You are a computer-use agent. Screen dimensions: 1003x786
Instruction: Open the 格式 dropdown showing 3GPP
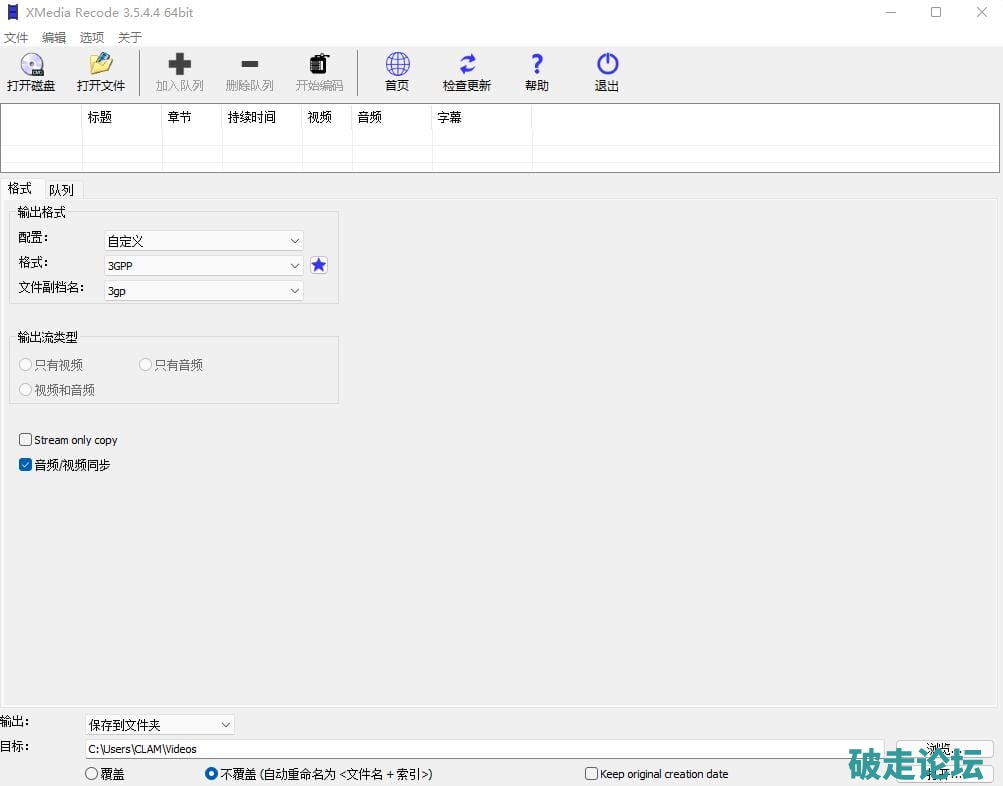[x=204, y=266]
